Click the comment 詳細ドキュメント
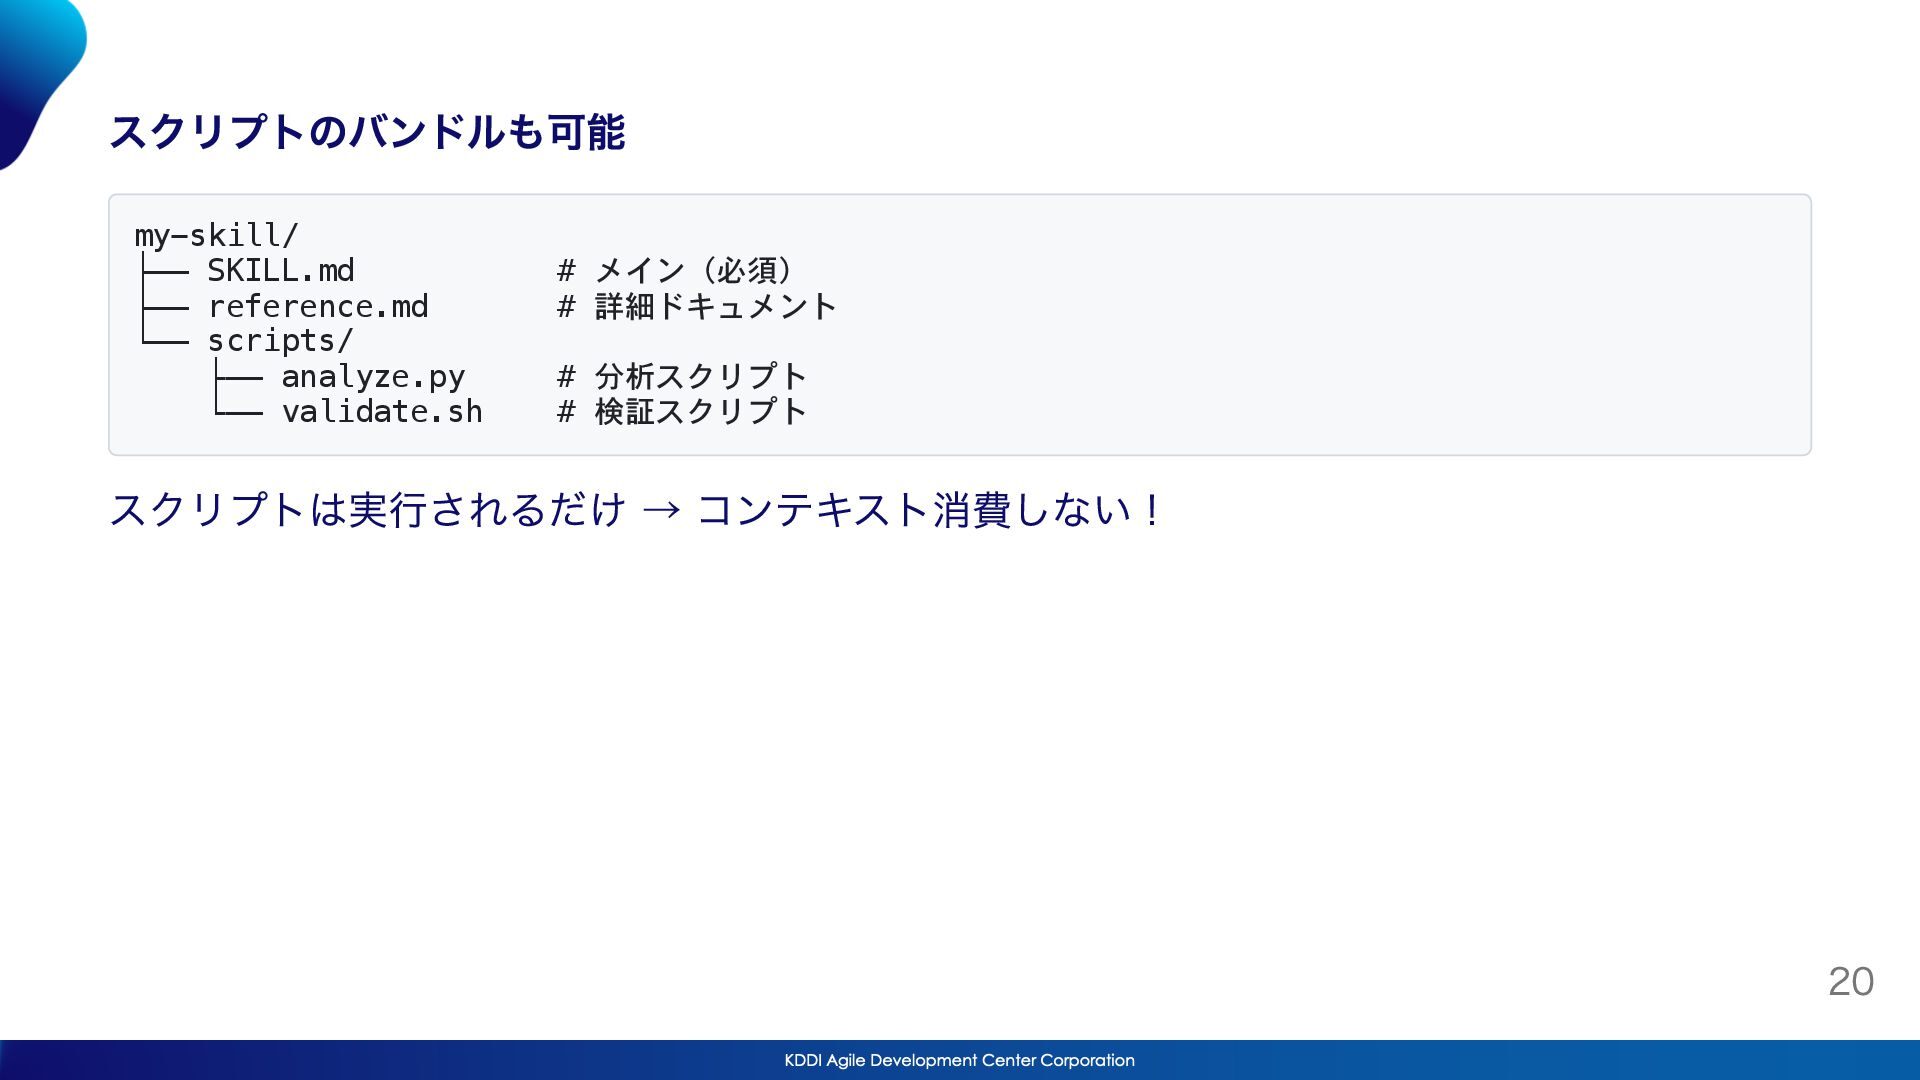Image resolution: width=1920 pixels, height=1080 pixels. [715, 306]
